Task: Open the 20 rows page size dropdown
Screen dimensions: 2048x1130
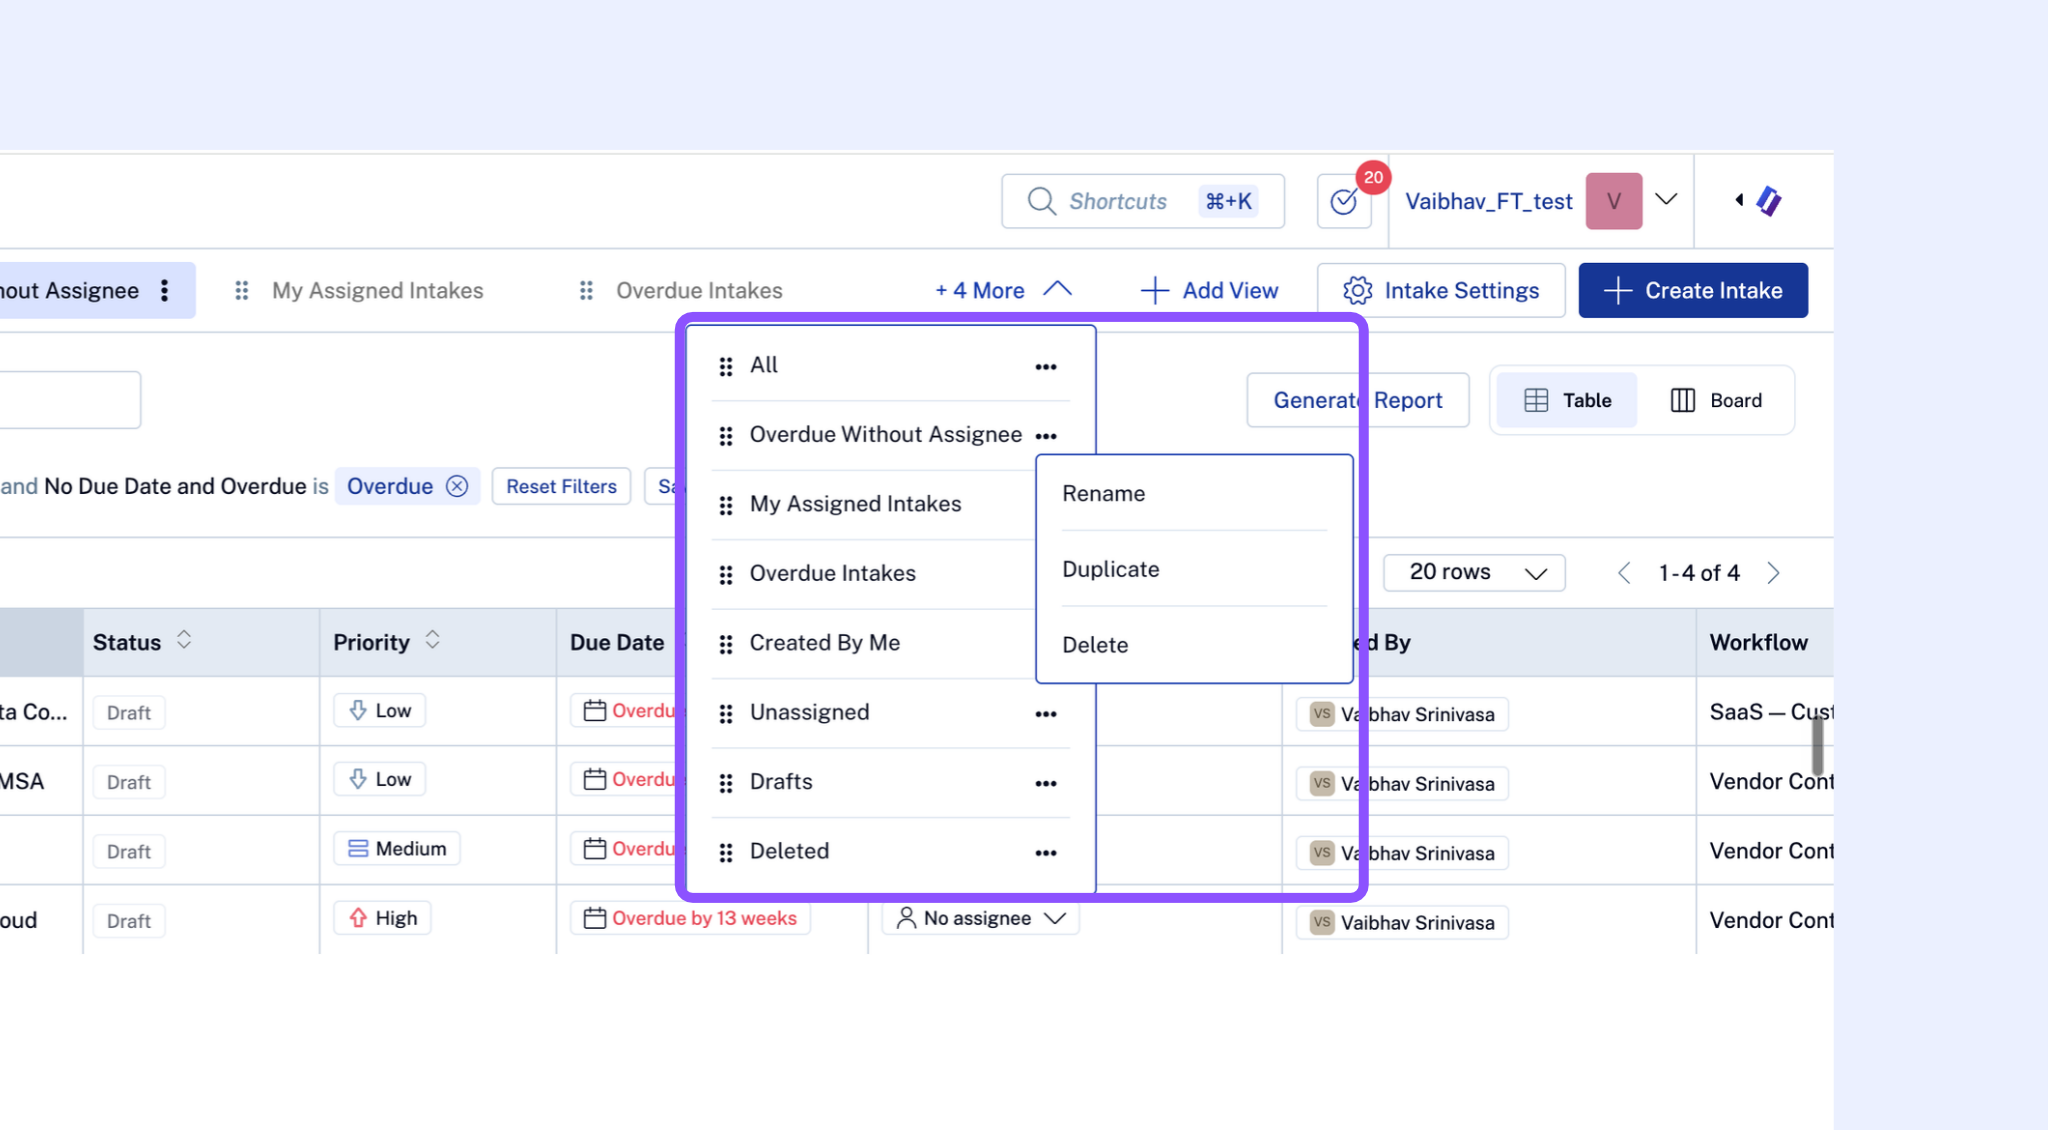Action: coord(1474,573)
